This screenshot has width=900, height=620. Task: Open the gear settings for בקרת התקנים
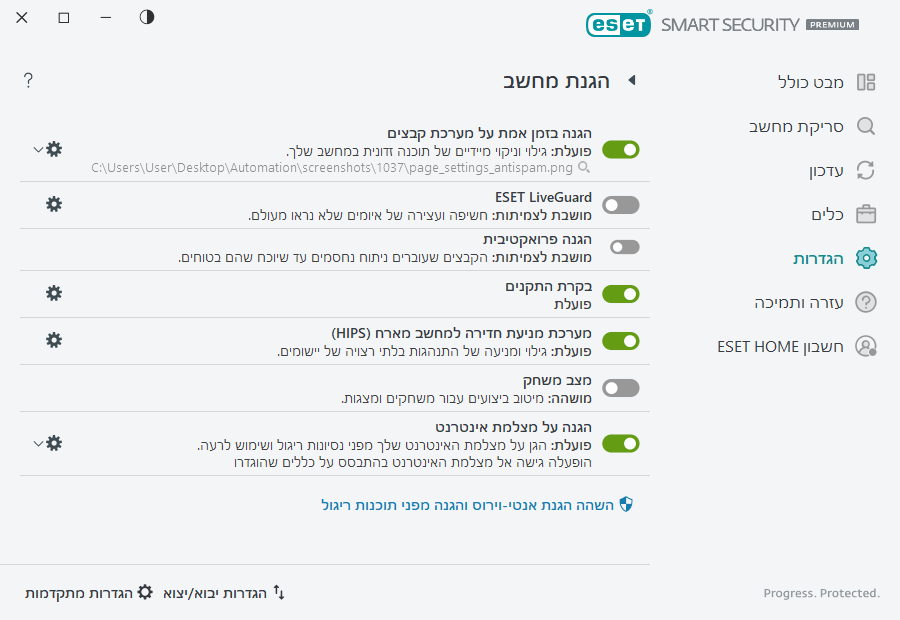click(54, 293)
